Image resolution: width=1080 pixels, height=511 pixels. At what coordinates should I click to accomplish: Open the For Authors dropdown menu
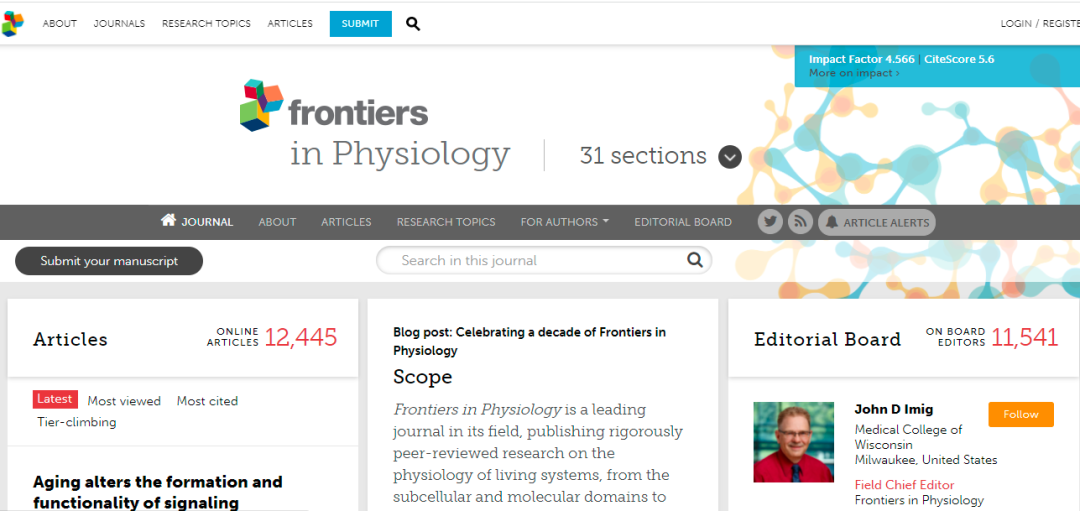coord(564,222)
